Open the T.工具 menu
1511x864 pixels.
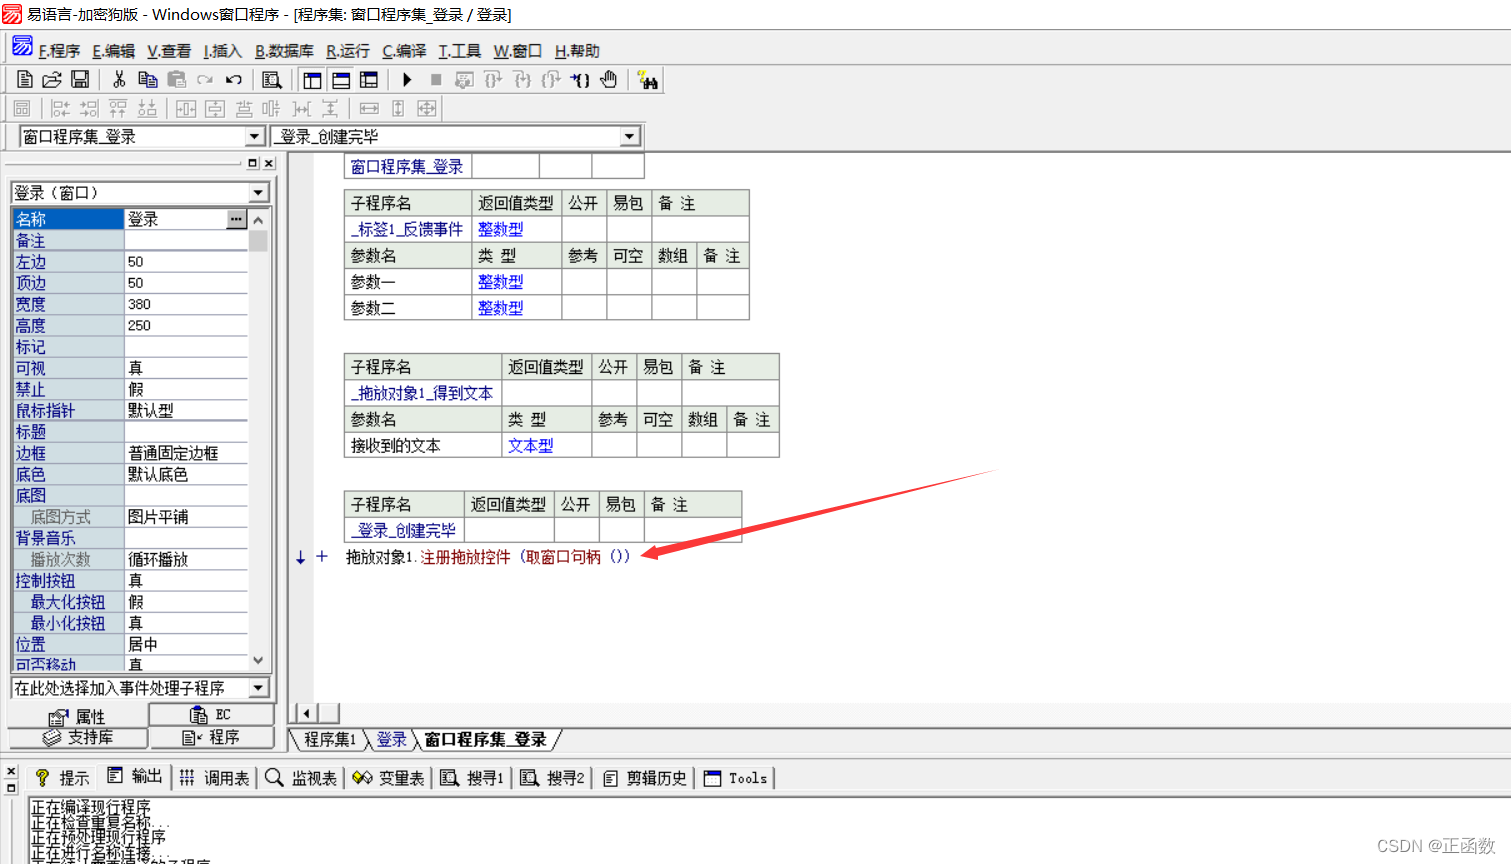[x=459, y=51]
